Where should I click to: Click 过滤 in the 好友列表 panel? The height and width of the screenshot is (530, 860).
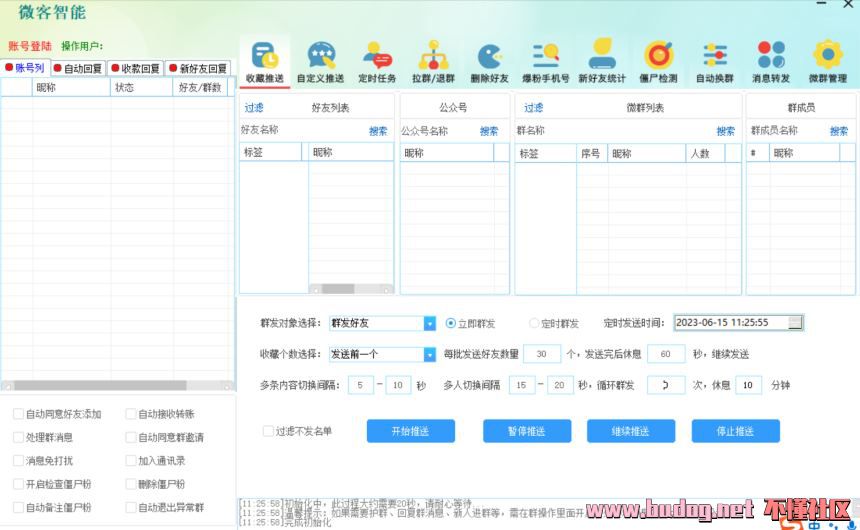click(x=254, y=108)
